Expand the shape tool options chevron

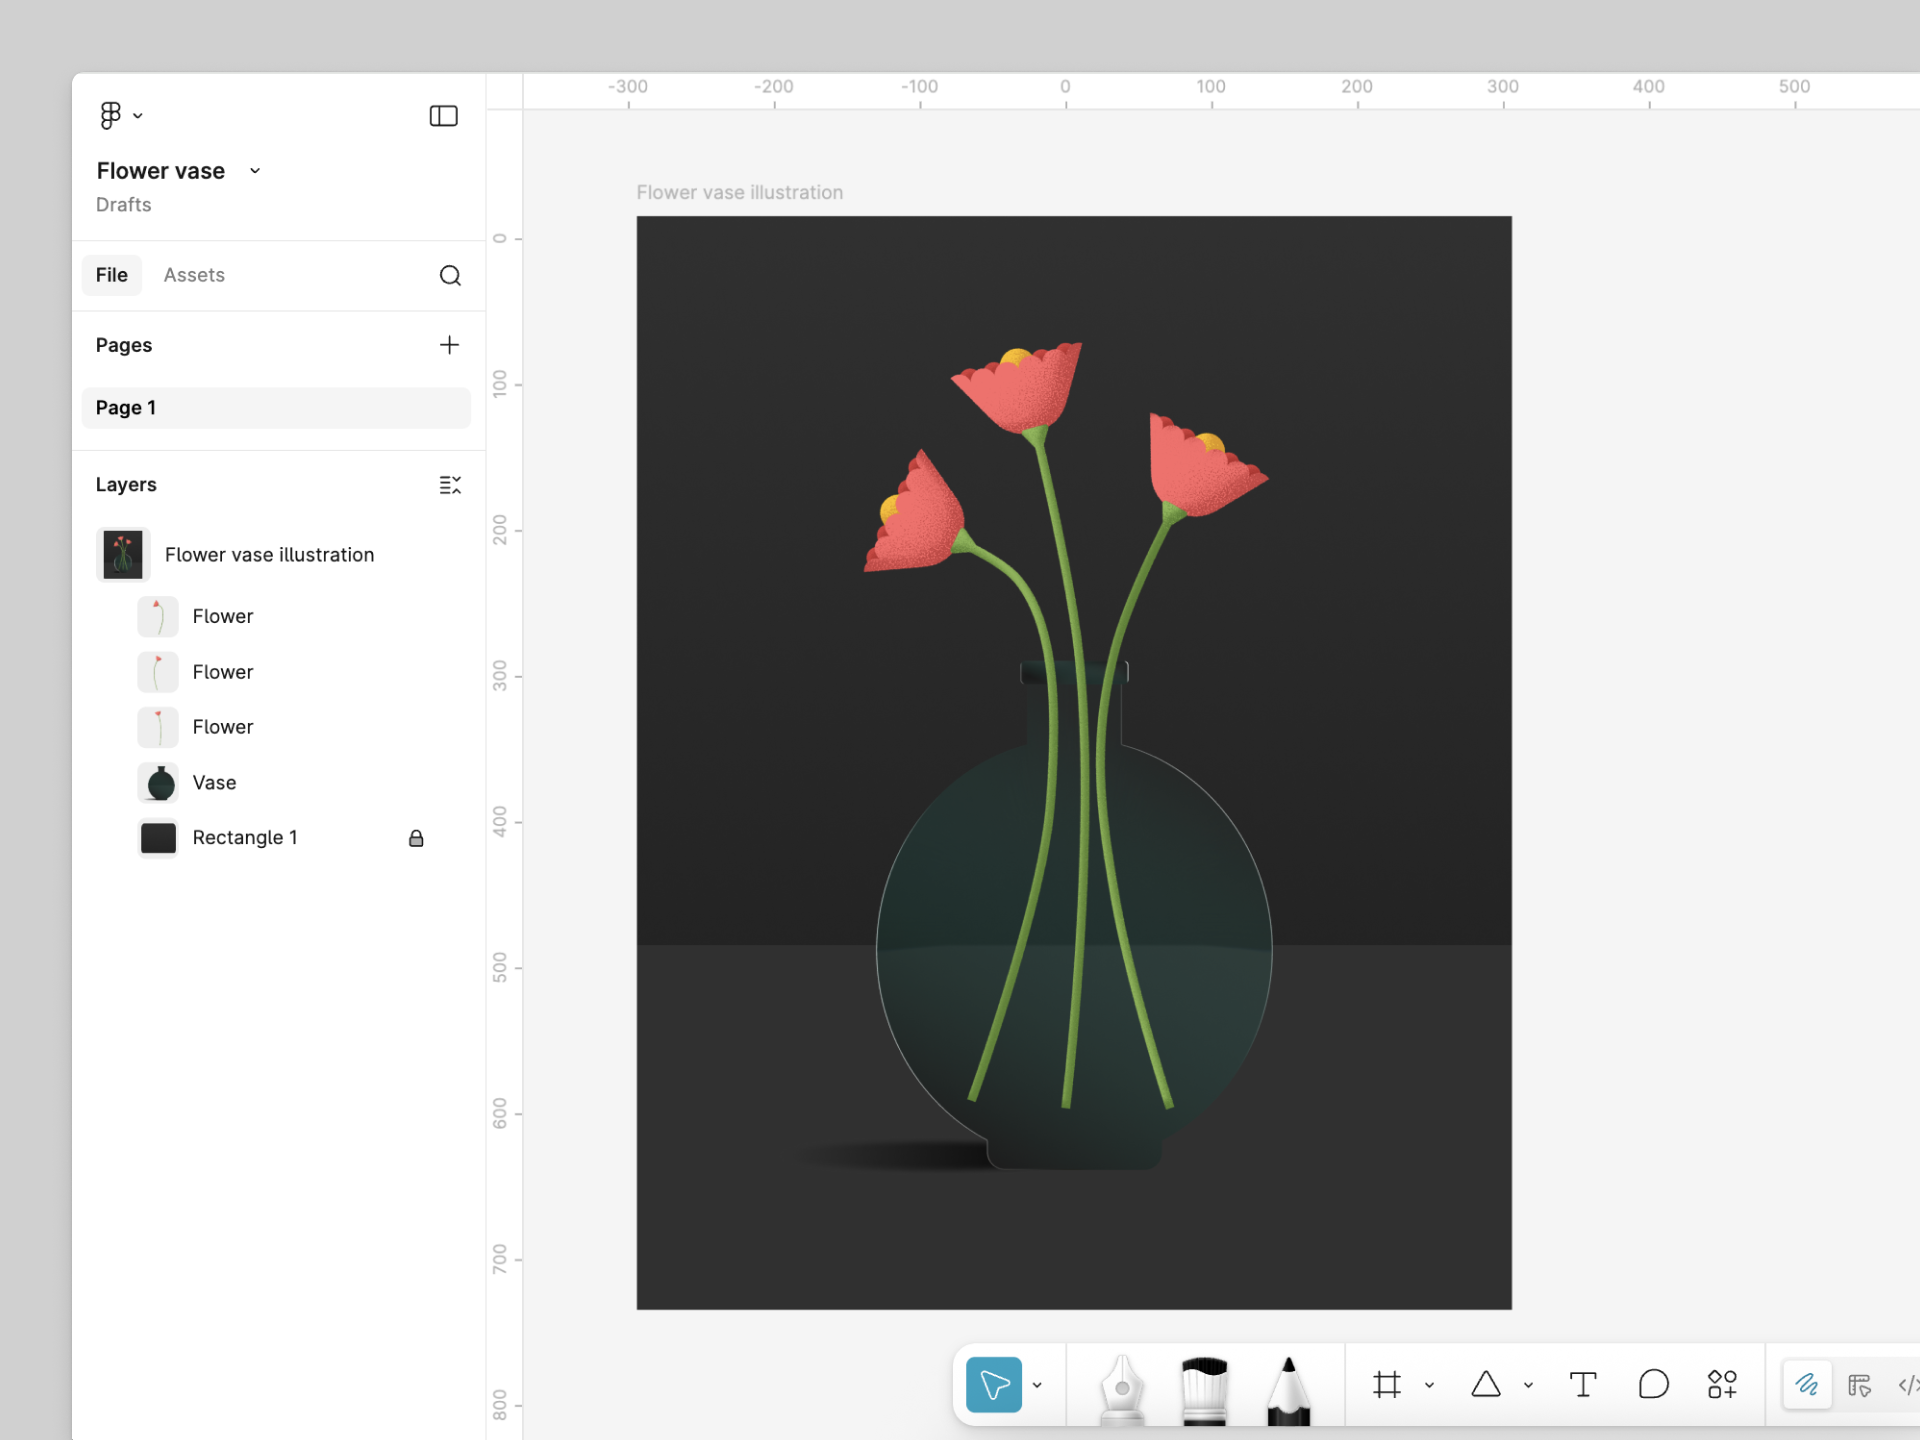point(1527,1385)
